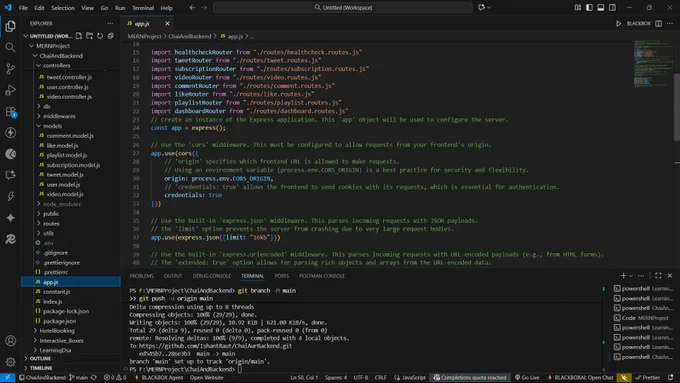Split the editor to the right
Screen dimensions: 680x383
pos(658,23)
